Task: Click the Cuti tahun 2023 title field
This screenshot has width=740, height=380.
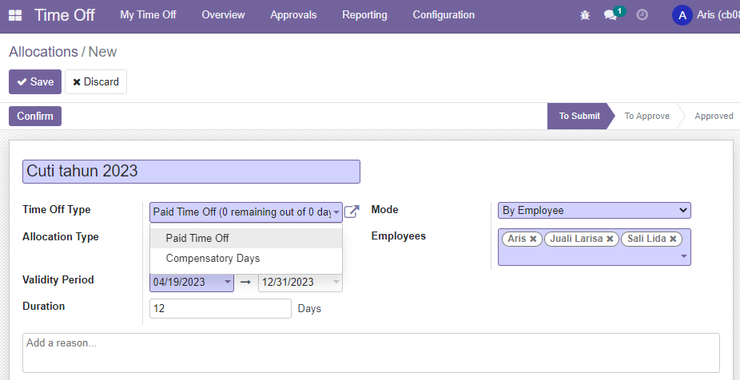Action: (x=191, y=171)
